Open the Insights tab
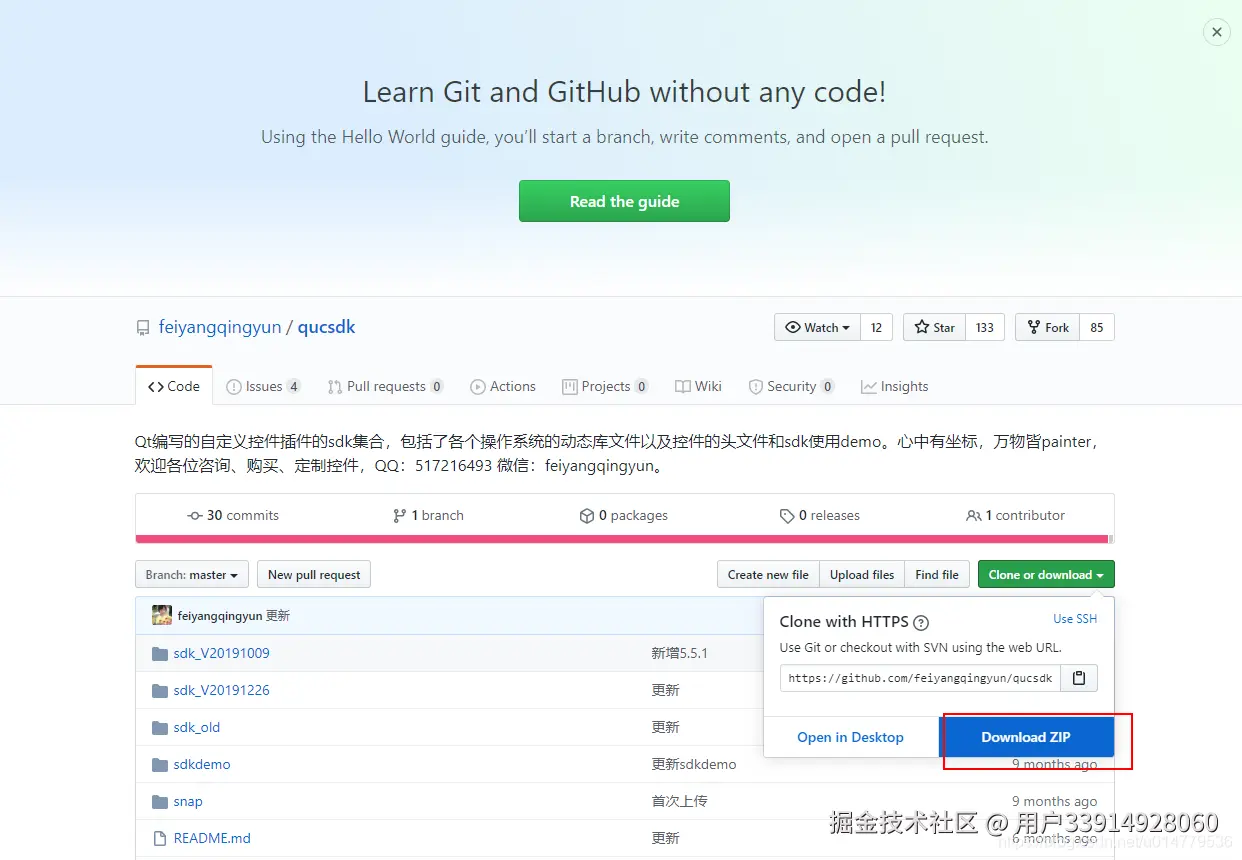 [x=895, y=386]
